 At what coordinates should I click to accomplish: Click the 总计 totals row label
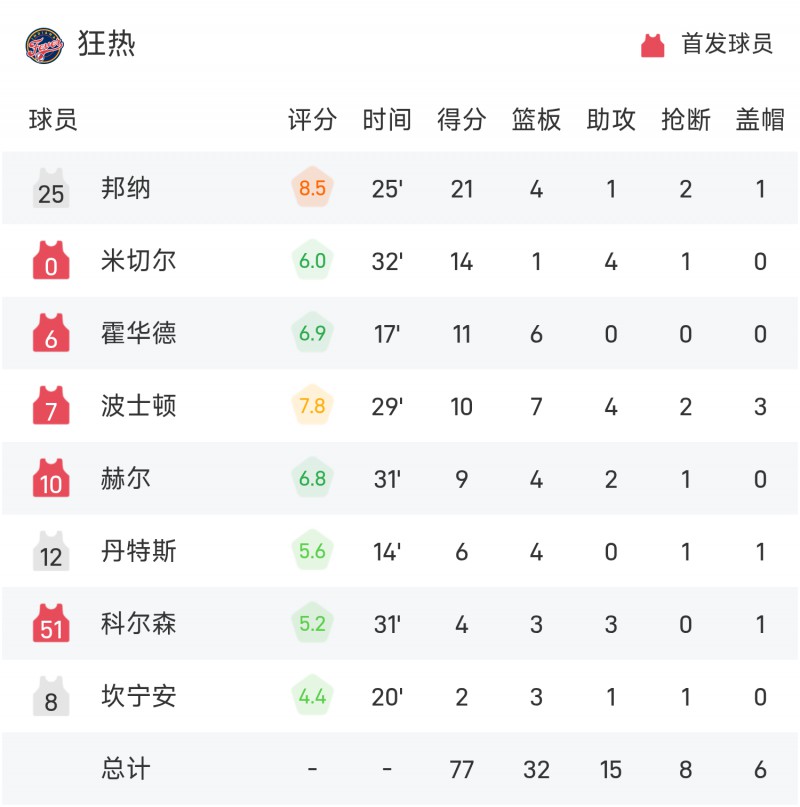pos(126,769)
